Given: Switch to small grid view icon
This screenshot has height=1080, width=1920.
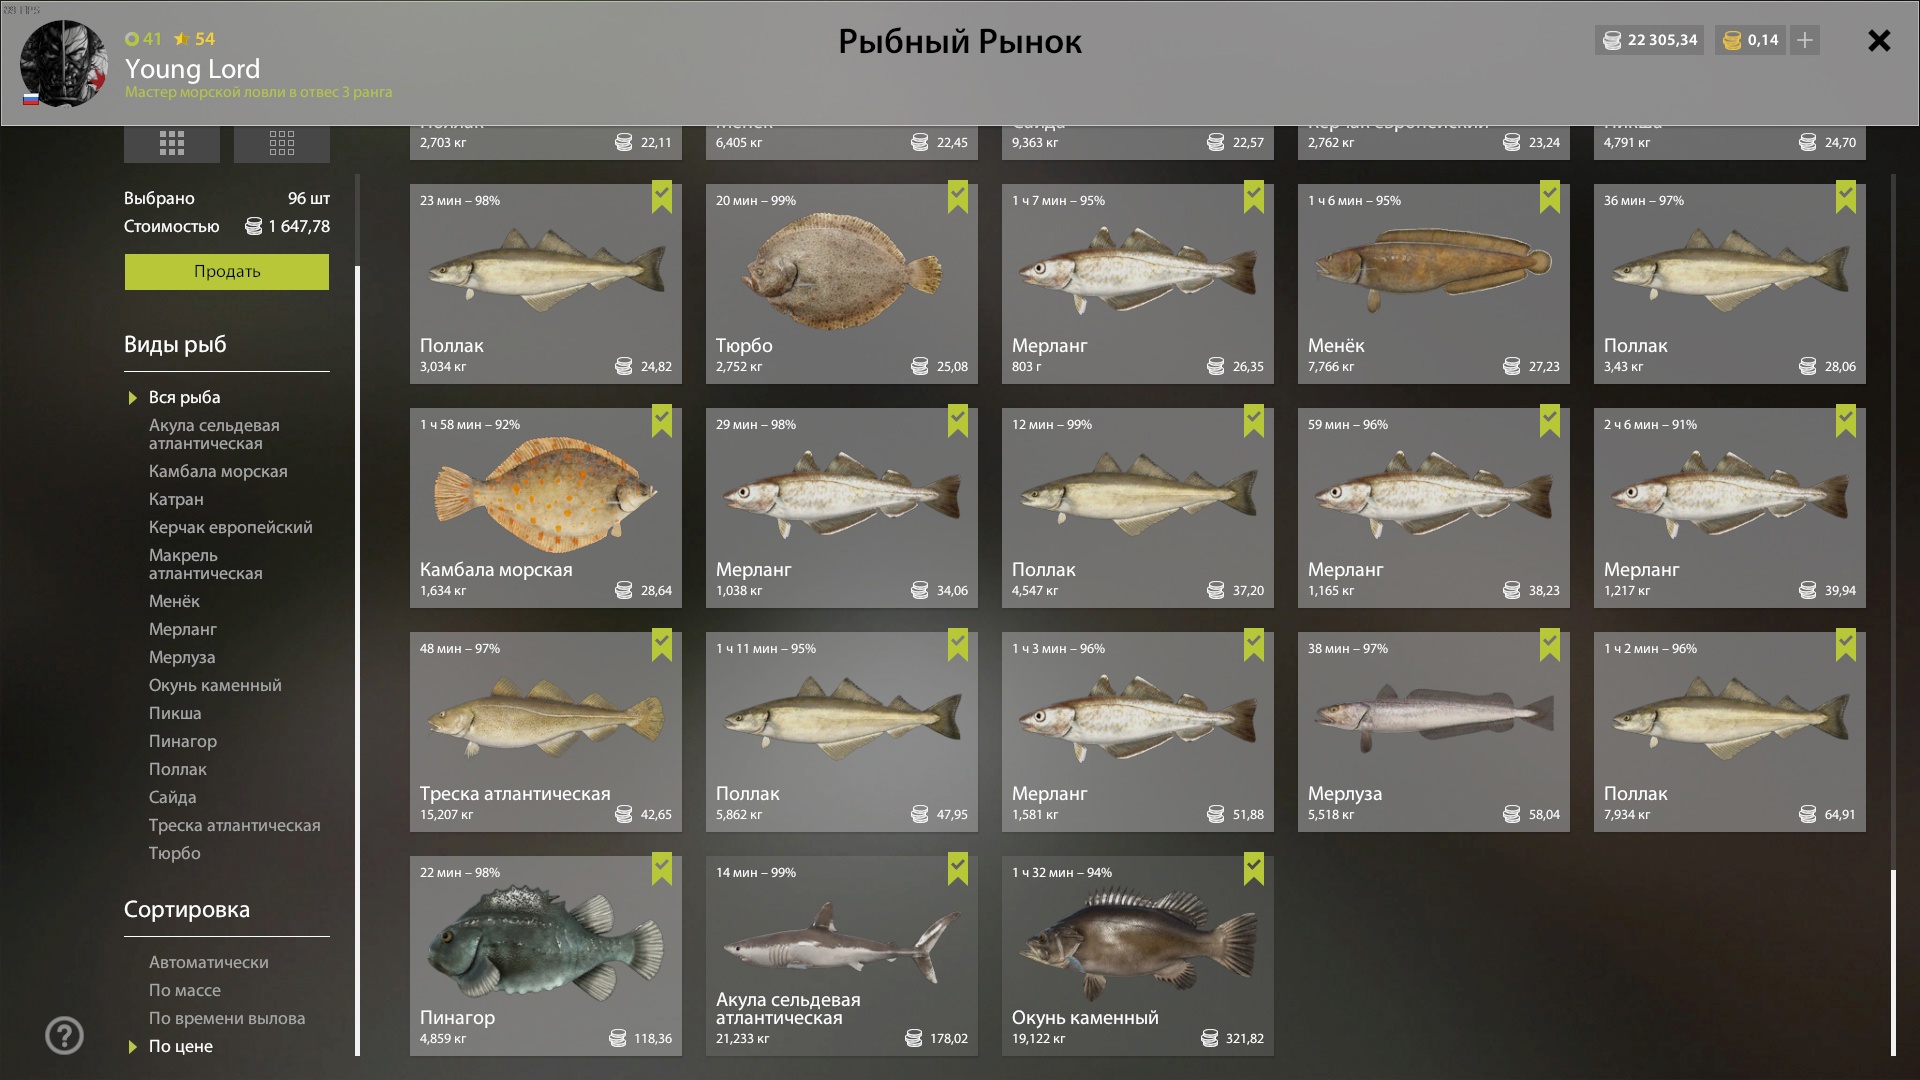Looking at the screenshot, I should point(282,144).
